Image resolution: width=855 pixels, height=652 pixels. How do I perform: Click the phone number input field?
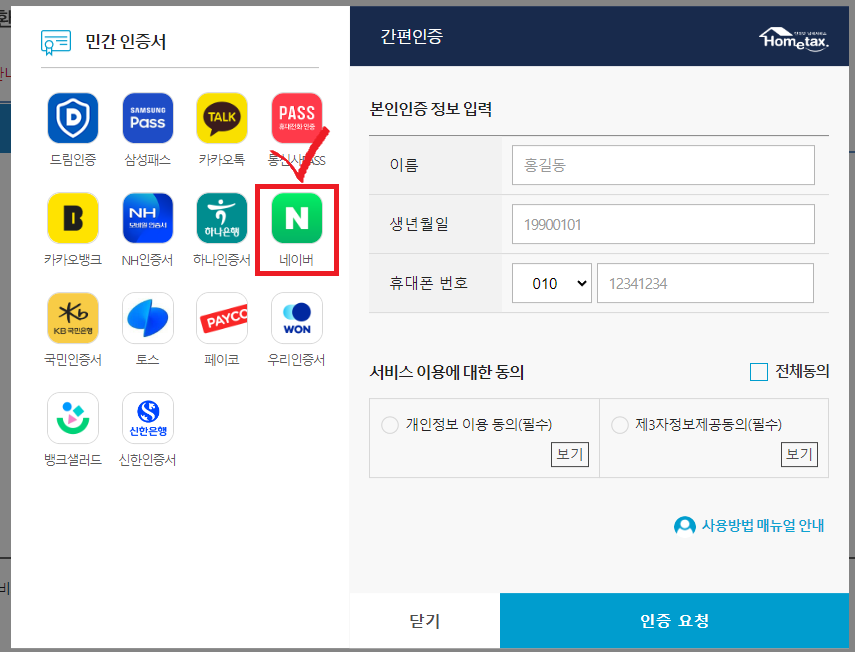coord(705,283)
